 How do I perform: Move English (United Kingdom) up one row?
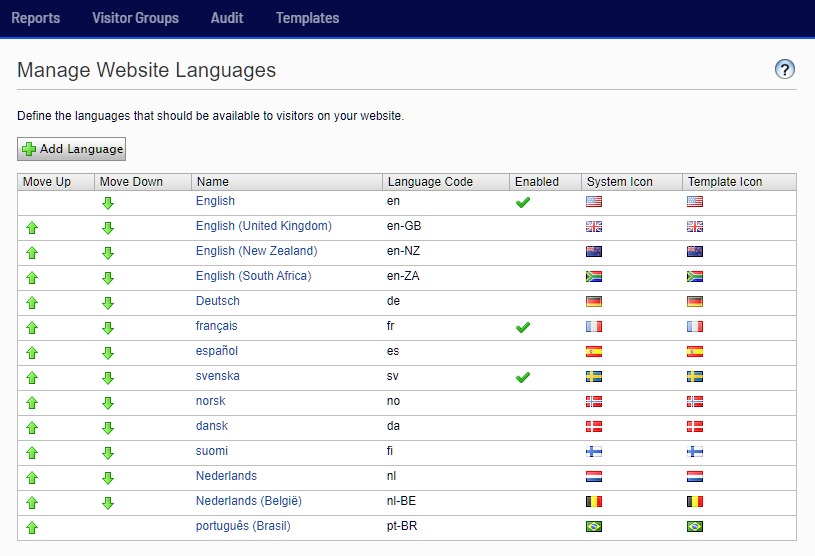(x=31, y=227)
